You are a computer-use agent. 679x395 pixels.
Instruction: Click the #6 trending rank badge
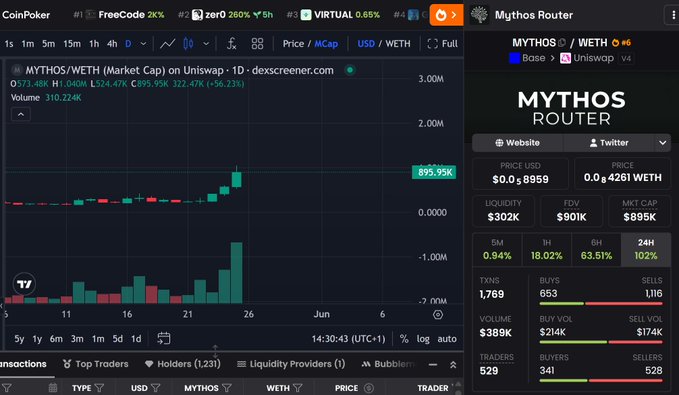pyautogui.click(x=621, y=43)
